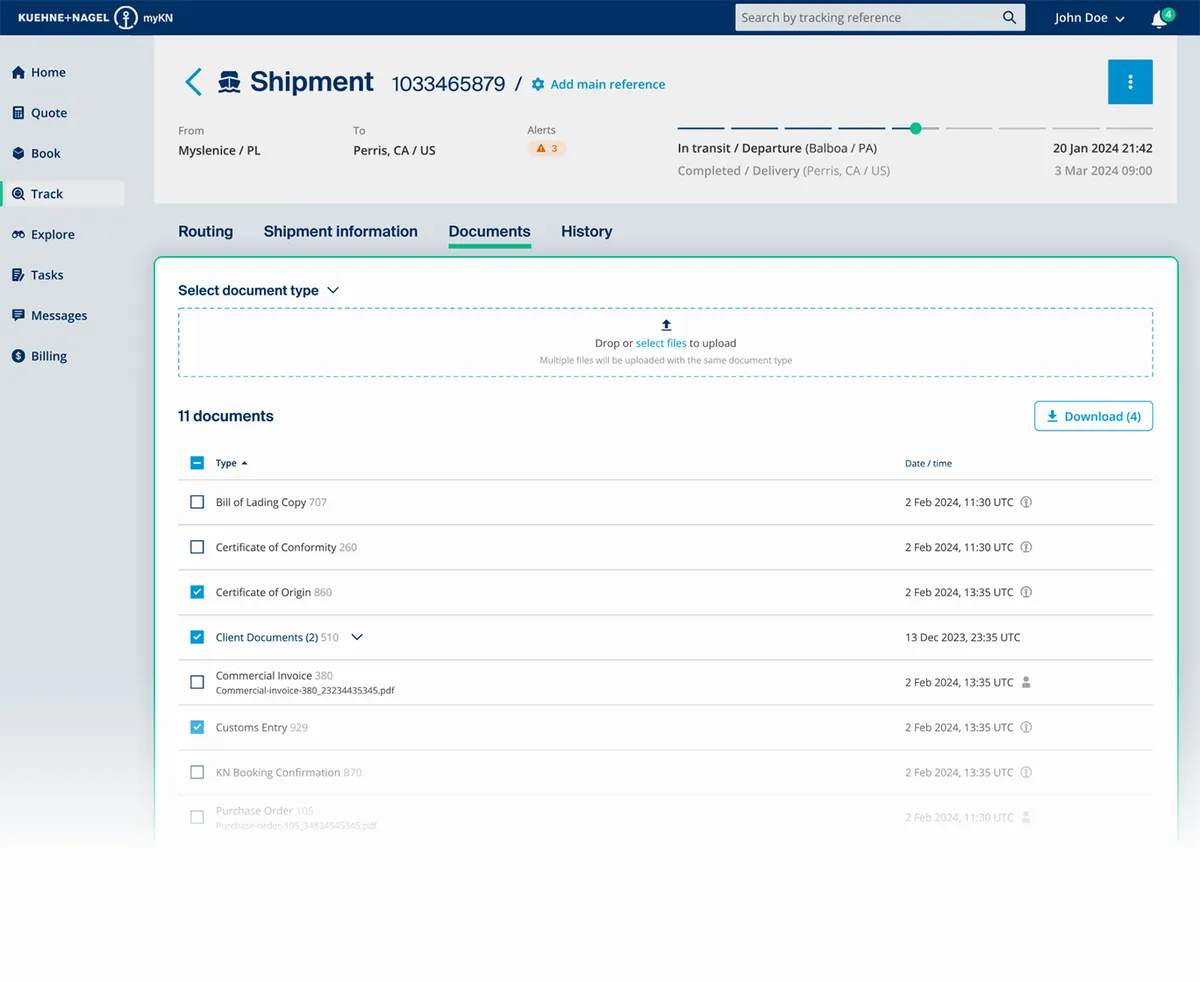Open Messages from the sidebar
The image size is (1200, 982).
pos(17,315)
